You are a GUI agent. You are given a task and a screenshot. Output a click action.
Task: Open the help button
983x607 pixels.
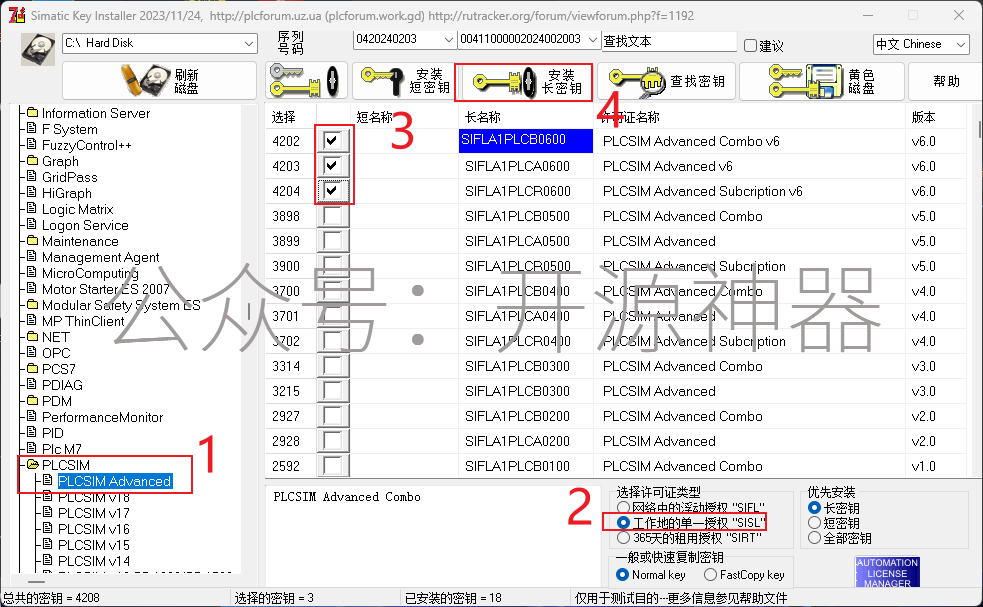tap(946, 81)
